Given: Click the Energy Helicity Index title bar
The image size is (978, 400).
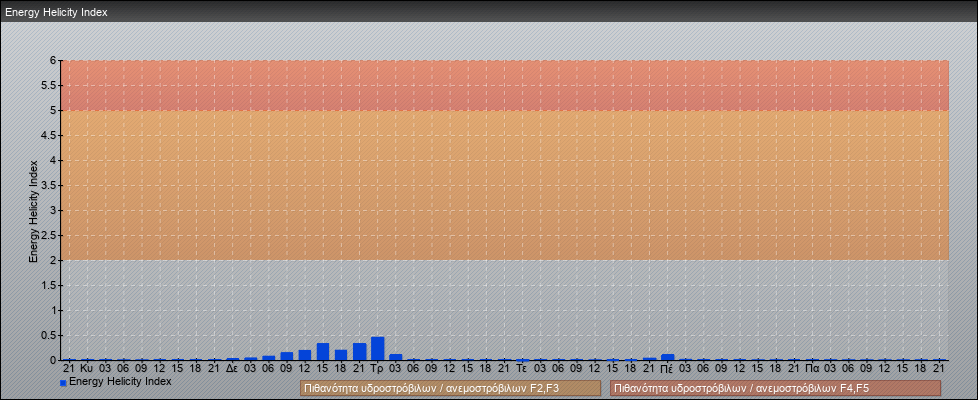Looking at the screenshot, I should pyautogui.click(x=489, y=12).
